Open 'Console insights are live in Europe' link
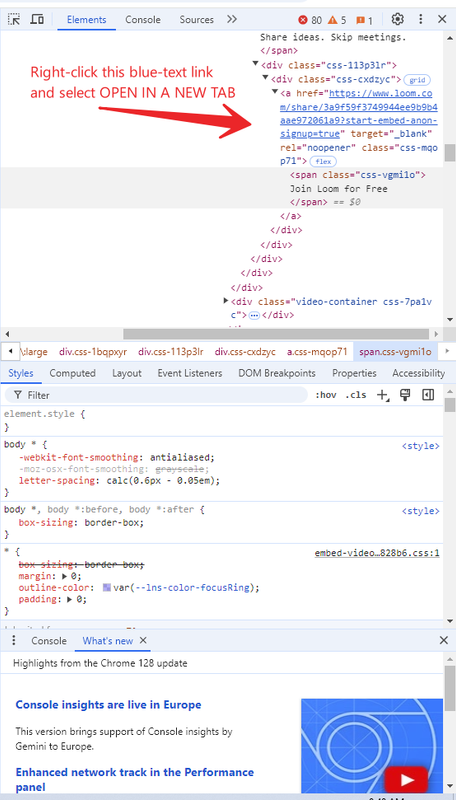Image resolution: width=456 pixels, height=800 pixels. pyautogui.click(x=109, y=705)
